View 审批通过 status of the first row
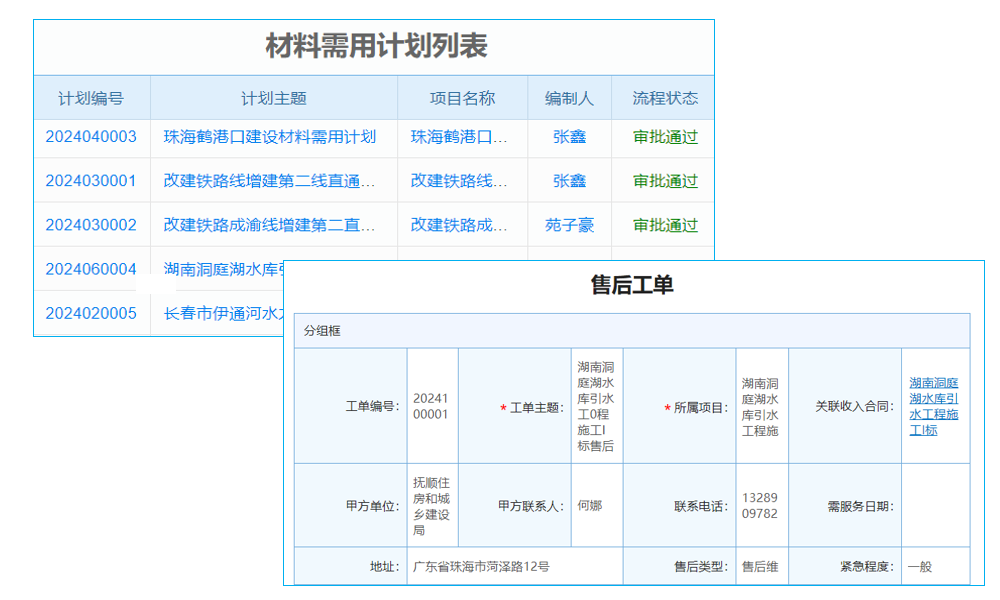 click(665, 137)
